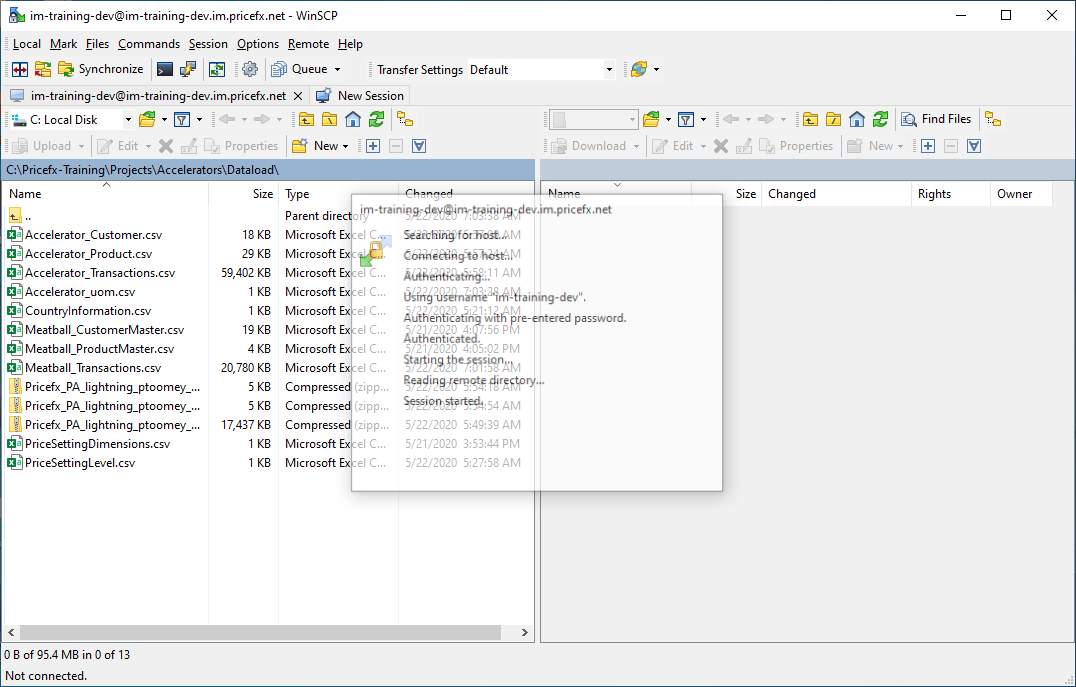Go to local home directory icon

[x=353, y=119]
